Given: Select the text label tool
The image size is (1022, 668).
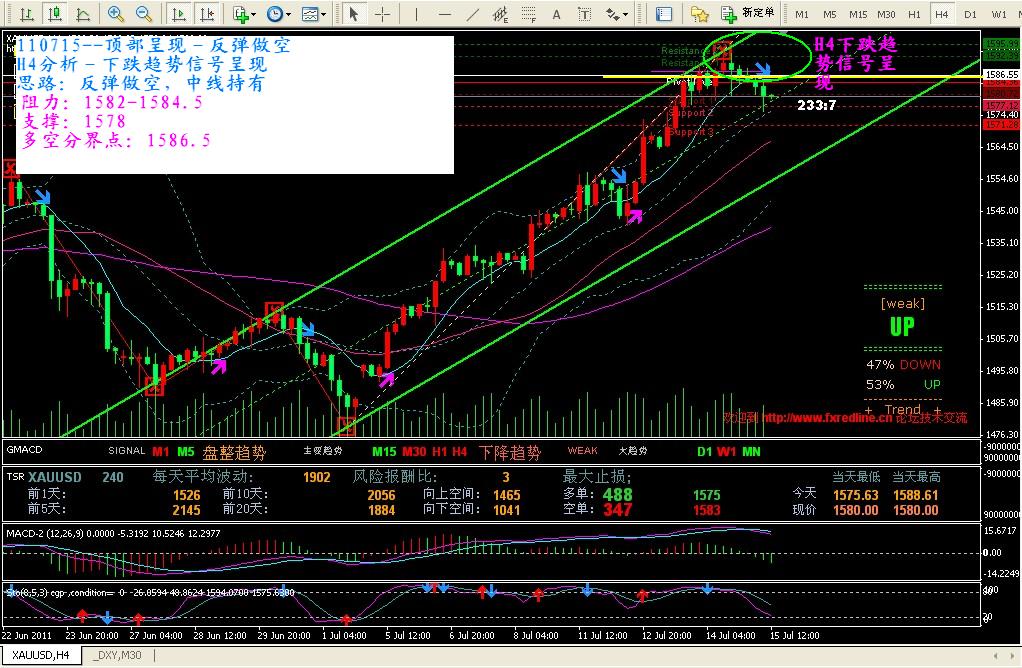Looking at the screenshot, I should [x=585, y=14].
